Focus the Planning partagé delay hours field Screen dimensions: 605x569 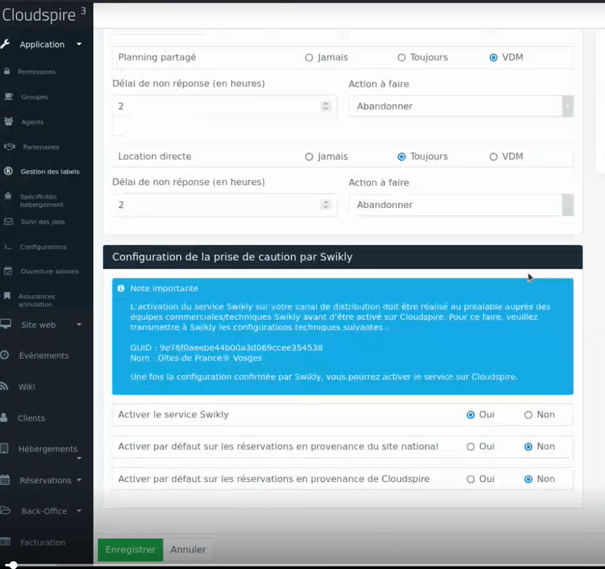[x=225, y=106]
